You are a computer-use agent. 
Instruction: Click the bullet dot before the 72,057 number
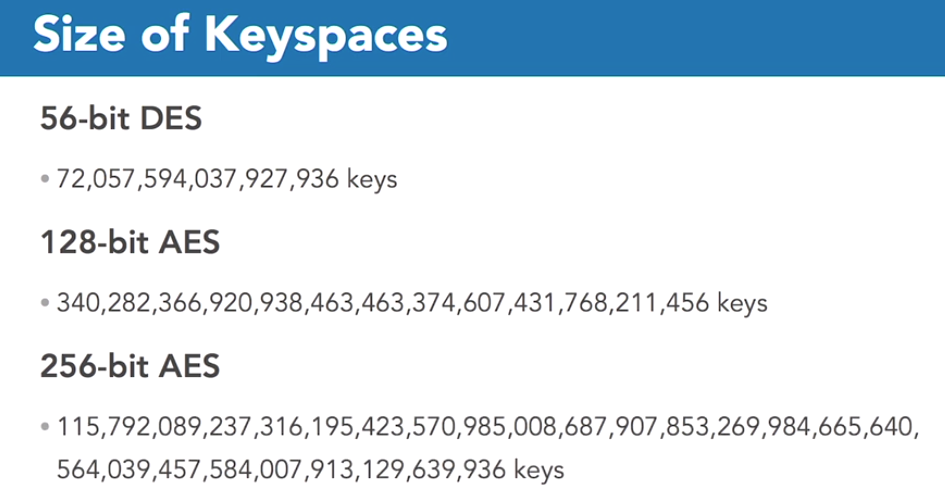pos(45,180)
